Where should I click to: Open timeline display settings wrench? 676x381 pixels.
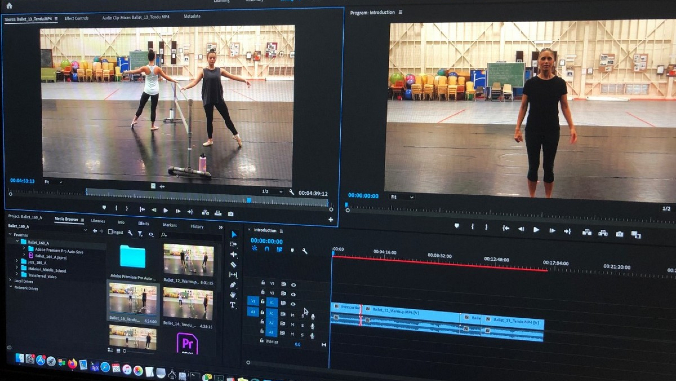click(304, 251)
